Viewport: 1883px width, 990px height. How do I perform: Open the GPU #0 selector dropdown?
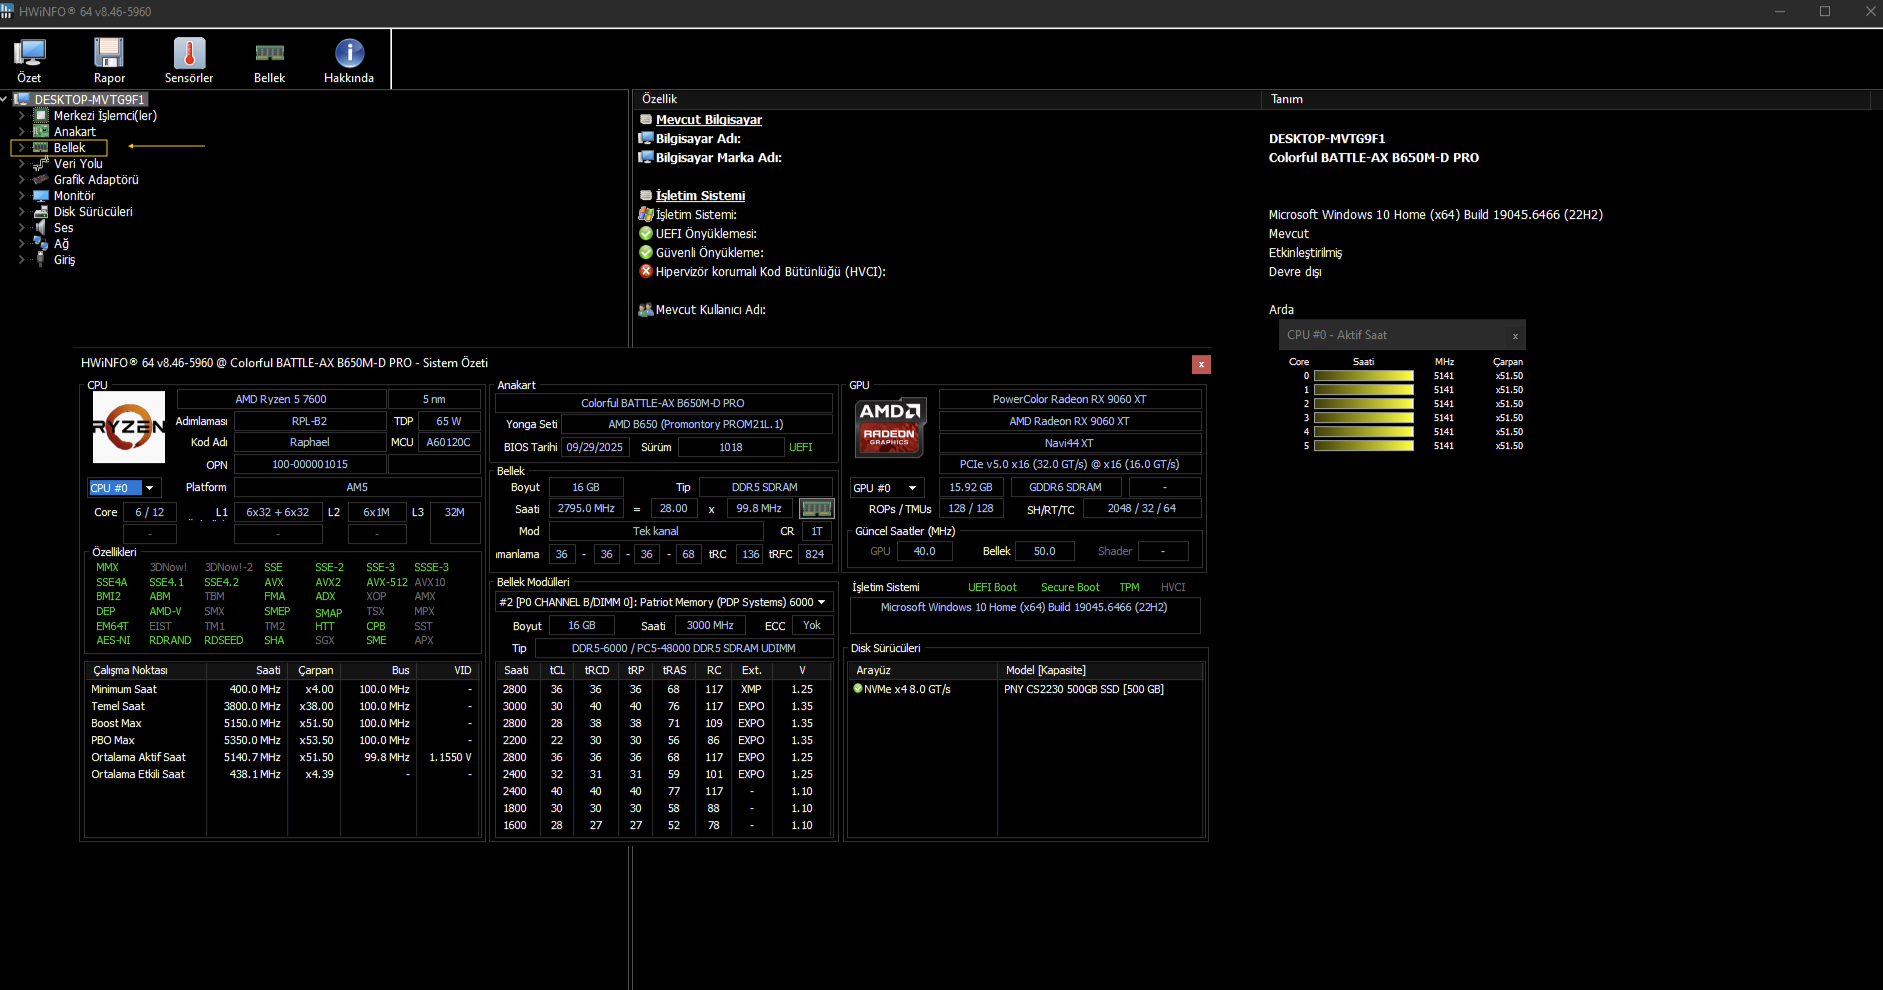tap(912, 488)
